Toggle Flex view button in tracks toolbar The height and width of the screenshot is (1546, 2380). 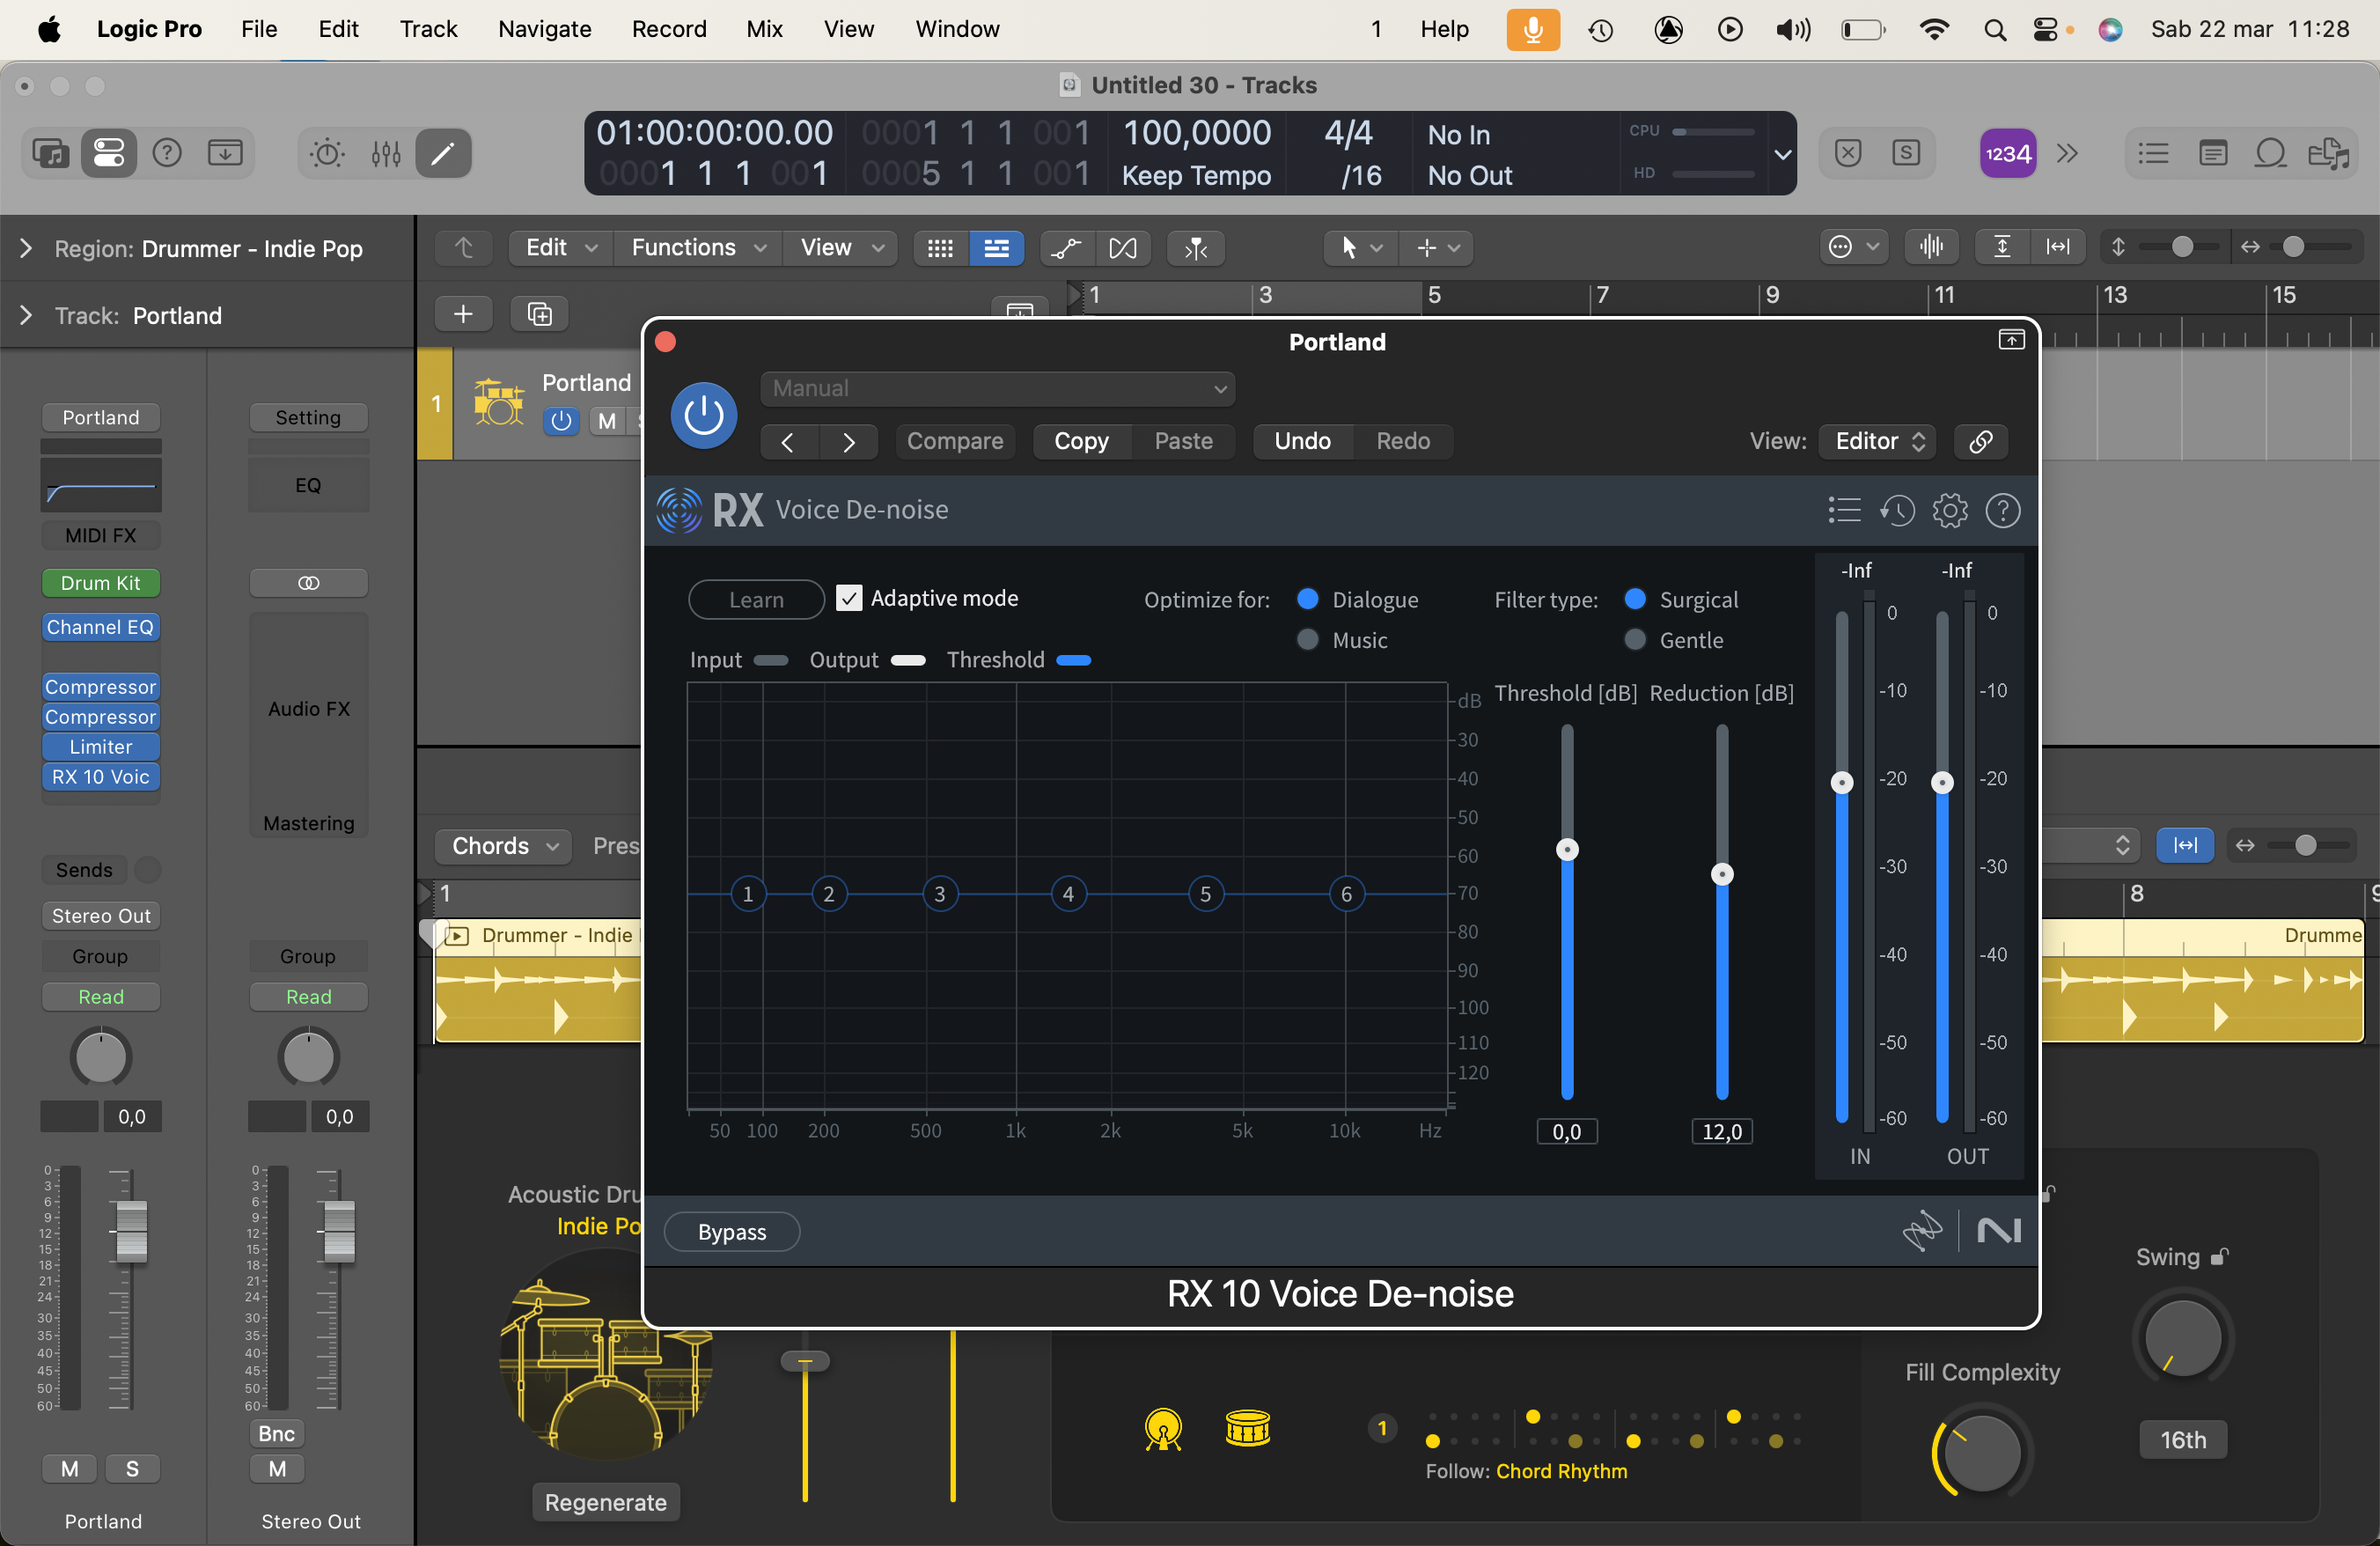point(1123,248)
